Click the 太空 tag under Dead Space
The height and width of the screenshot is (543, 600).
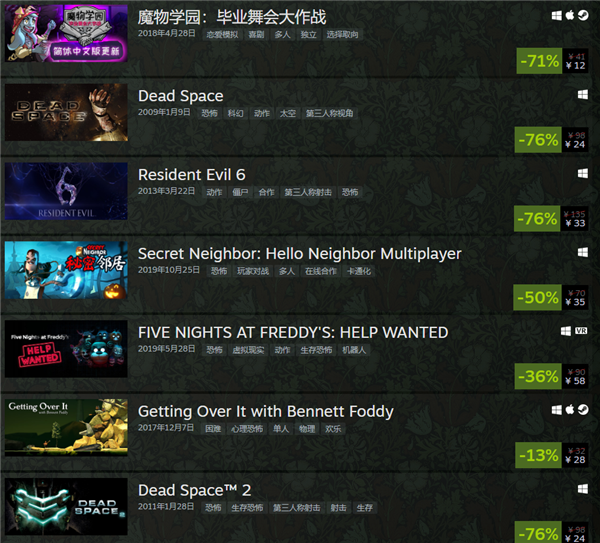pyautogui.click(x=288, y=113)
